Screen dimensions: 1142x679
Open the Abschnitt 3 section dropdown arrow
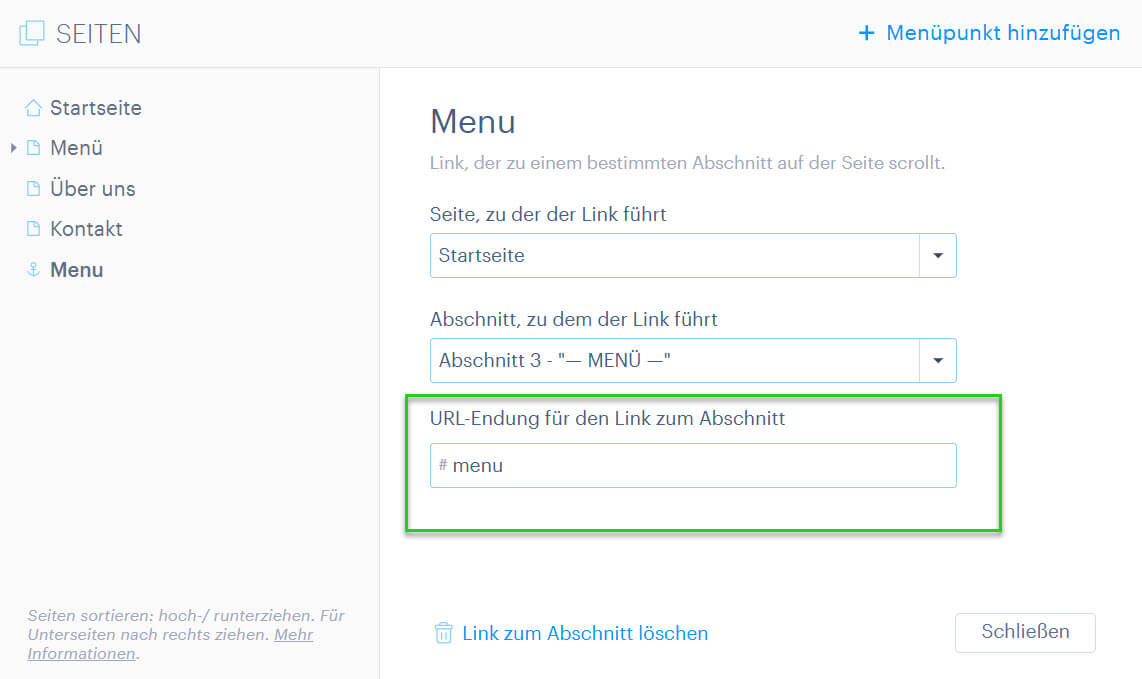tap(938, 361)
